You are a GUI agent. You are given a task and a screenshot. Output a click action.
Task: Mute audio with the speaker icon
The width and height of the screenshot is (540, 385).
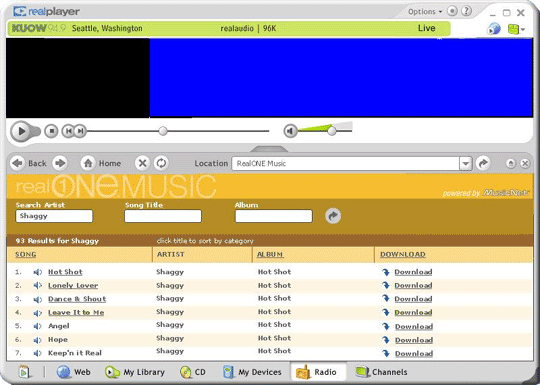[290, 131]
